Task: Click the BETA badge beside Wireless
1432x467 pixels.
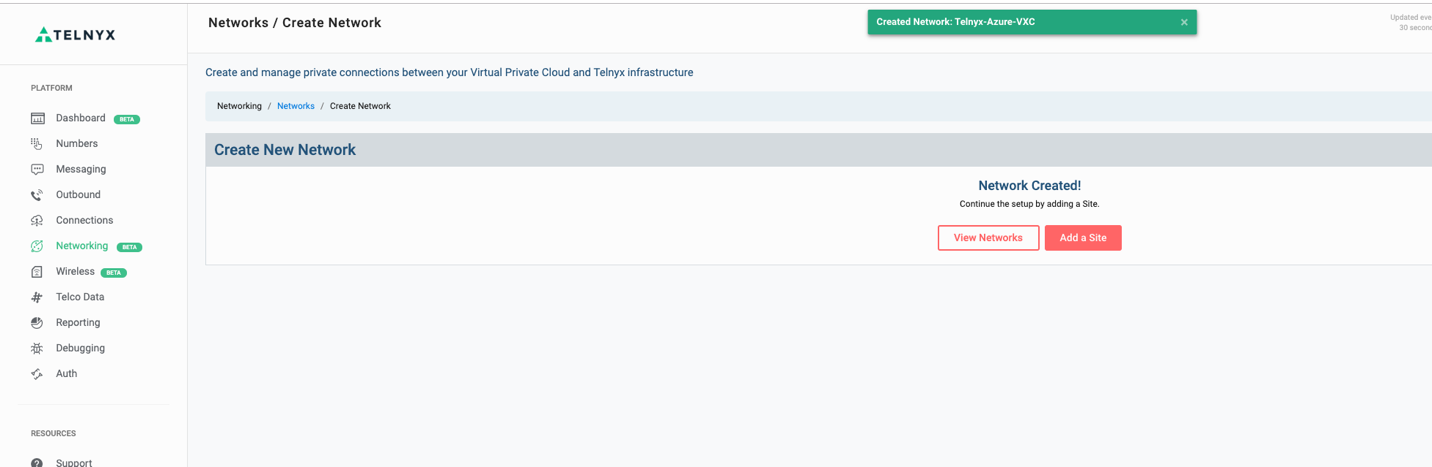Action: (114, 272)
